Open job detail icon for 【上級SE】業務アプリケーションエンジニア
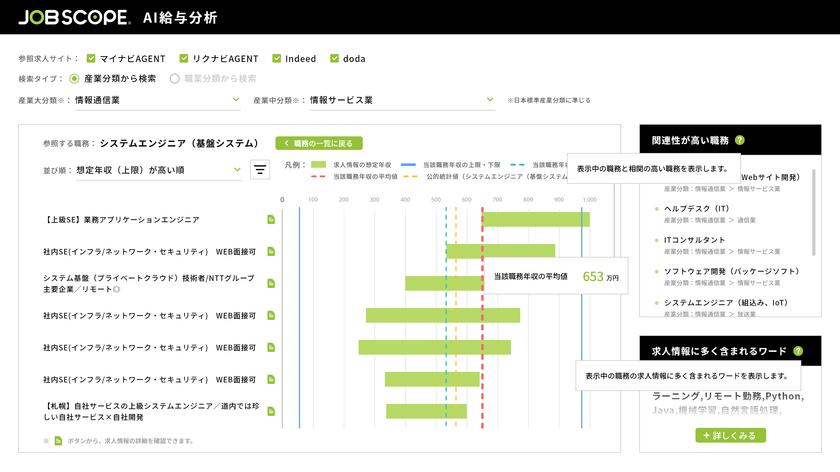The height and width of the screenshot is (472, 840). point(271,220)
